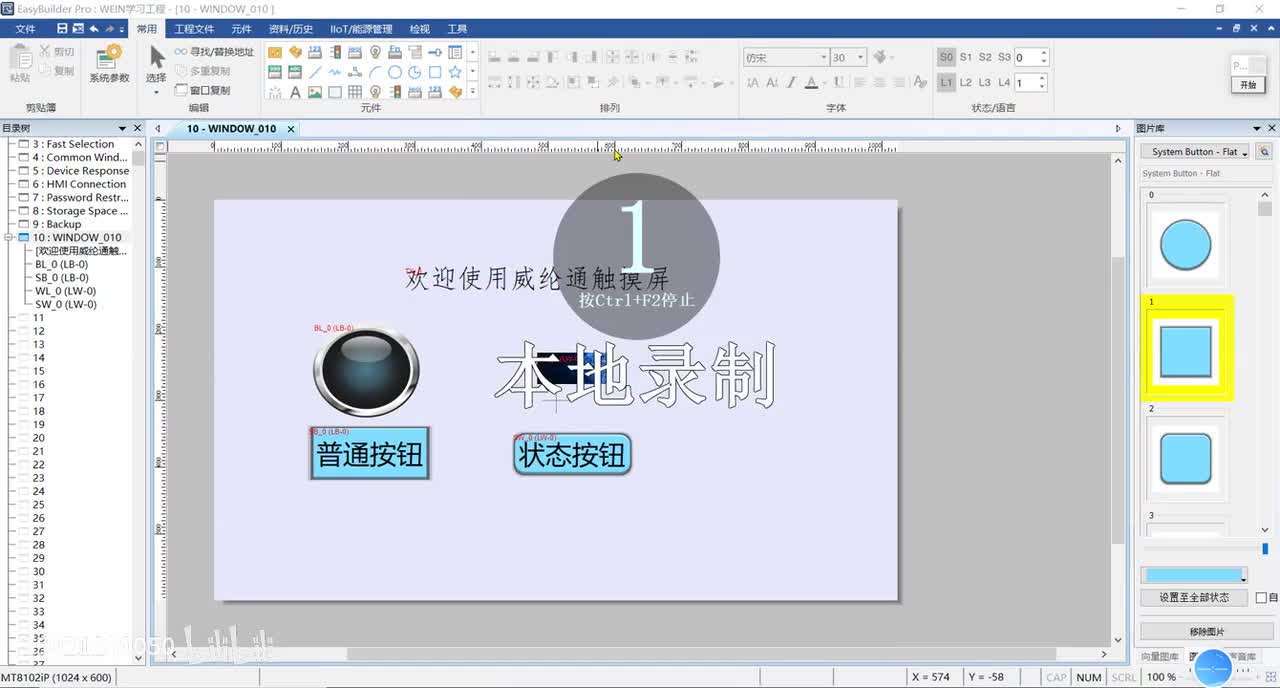
Task: Open the picture library panel menu arrow
Action: pos(1258,128)
